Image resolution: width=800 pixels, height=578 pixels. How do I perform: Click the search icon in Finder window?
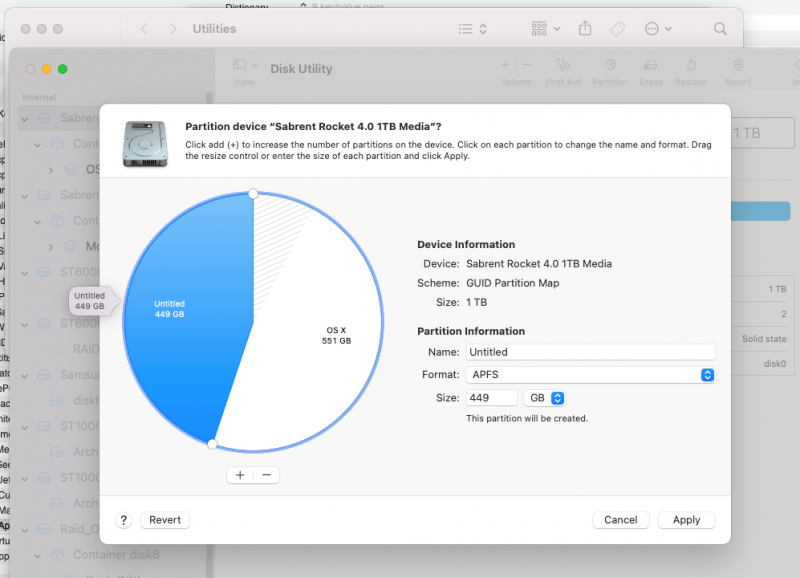click(x=720, y=29)
